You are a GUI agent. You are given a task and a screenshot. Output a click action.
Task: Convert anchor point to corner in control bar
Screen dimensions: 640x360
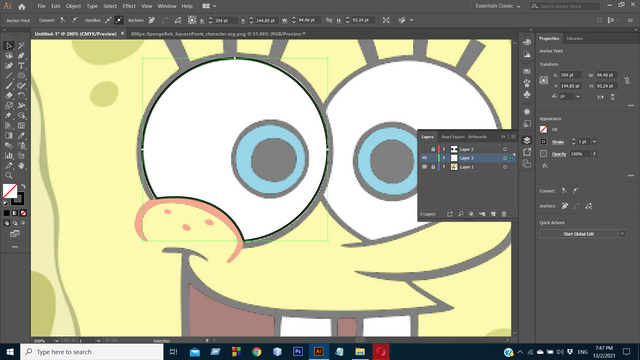[x=63, y=20]
